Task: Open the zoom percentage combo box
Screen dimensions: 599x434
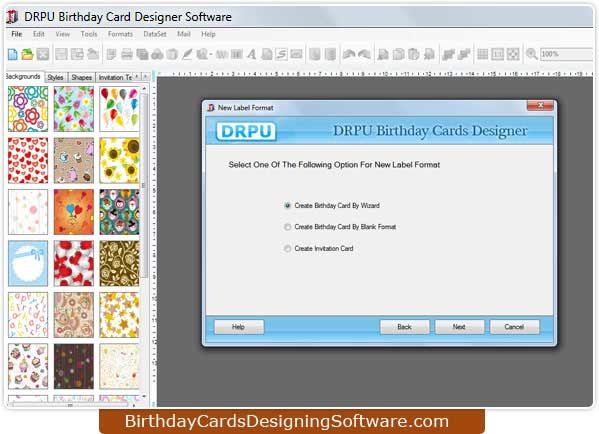Action: coord(567,54)
